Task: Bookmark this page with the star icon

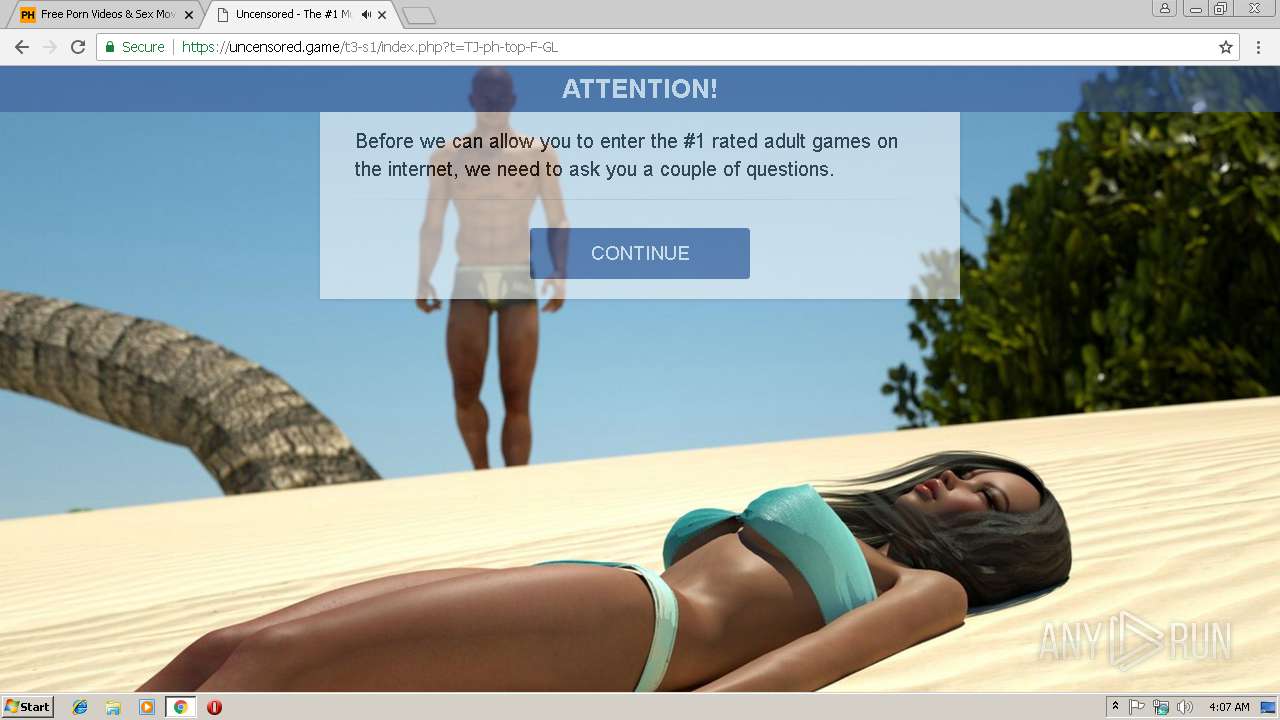Action: pyautogui.click(x=1226, y=47)
